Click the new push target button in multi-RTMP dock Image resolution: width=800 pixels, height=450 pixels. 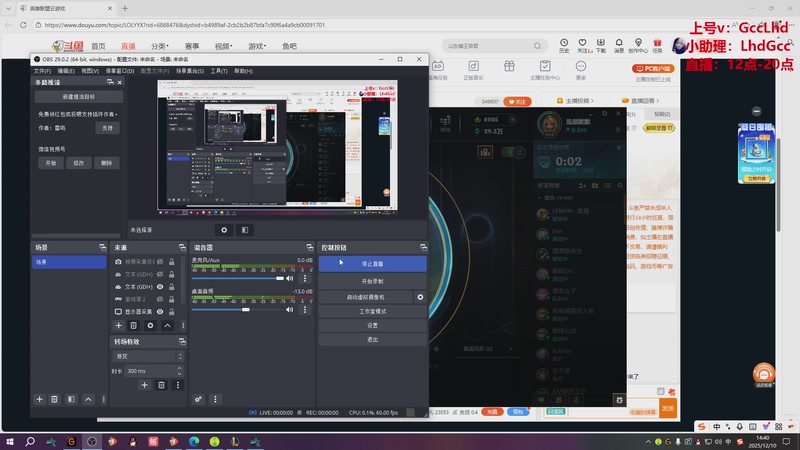pos(79,96)
